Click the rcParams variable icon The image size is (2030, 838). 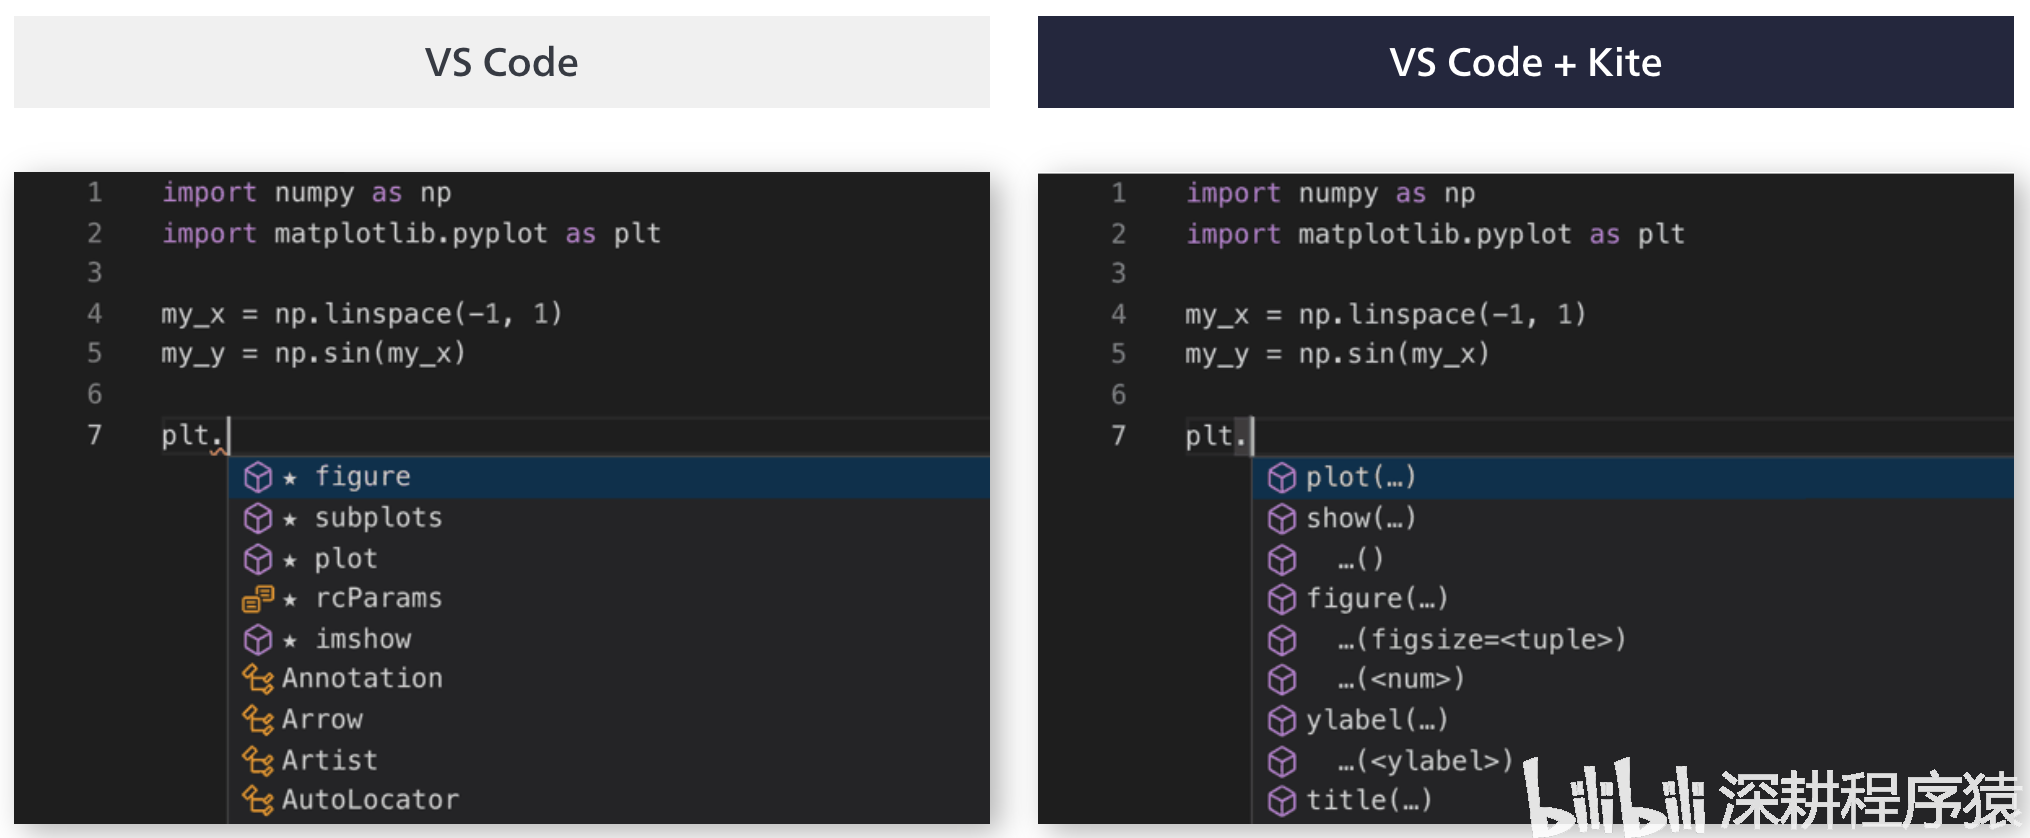[258, 599]
